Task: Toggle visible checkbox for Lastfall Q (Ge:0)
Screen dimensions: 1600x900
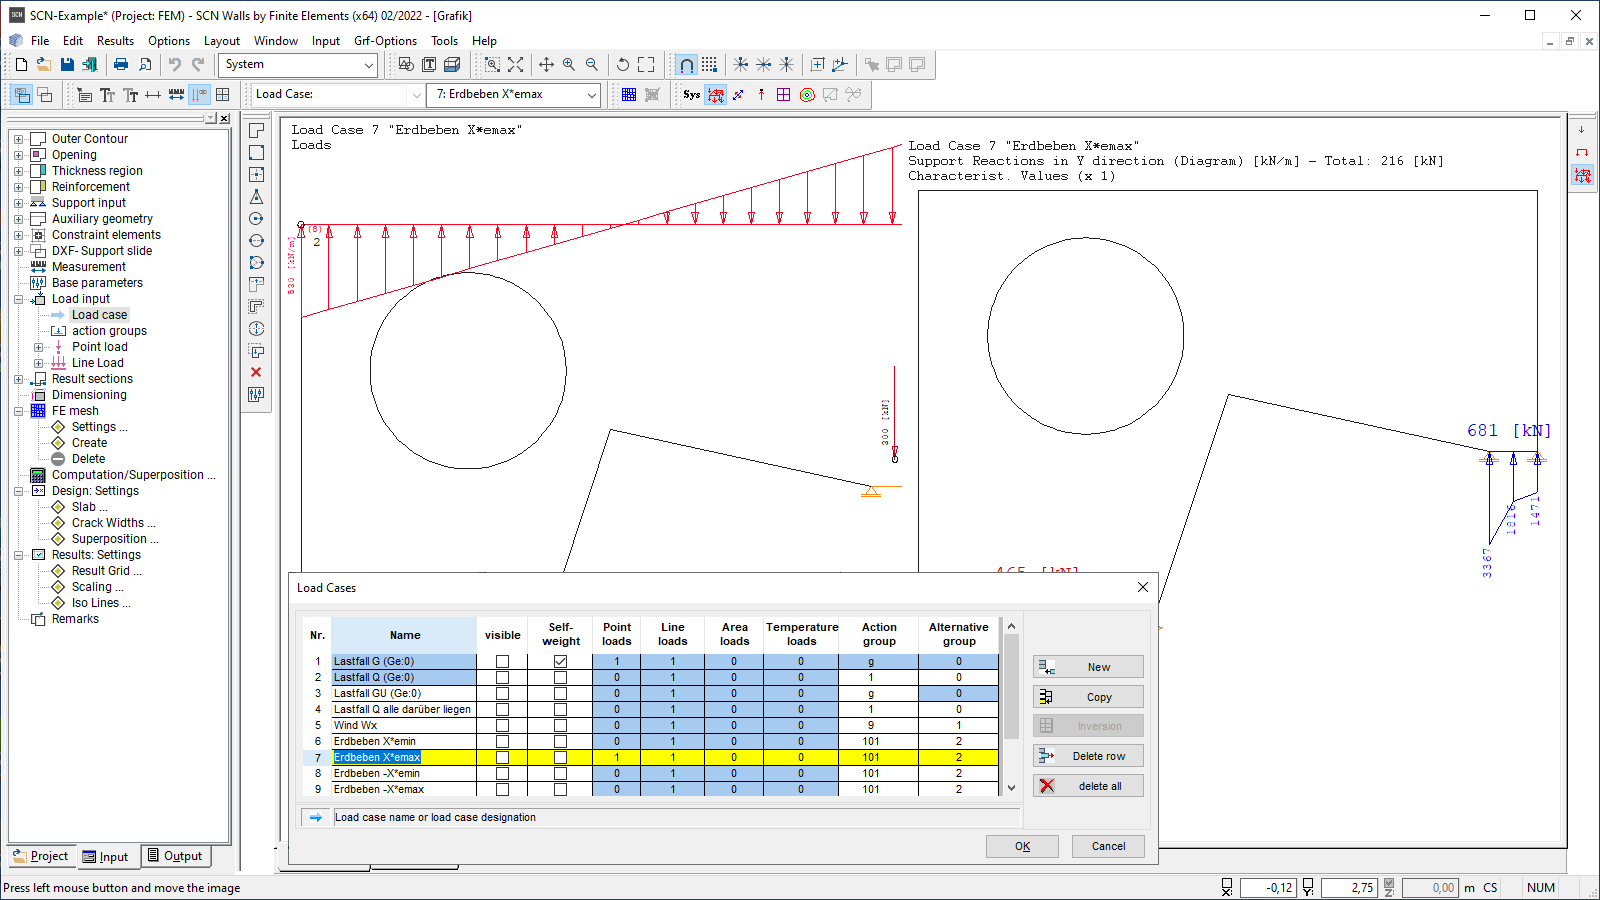Action: pyautogui.click(x=503, y=677)
